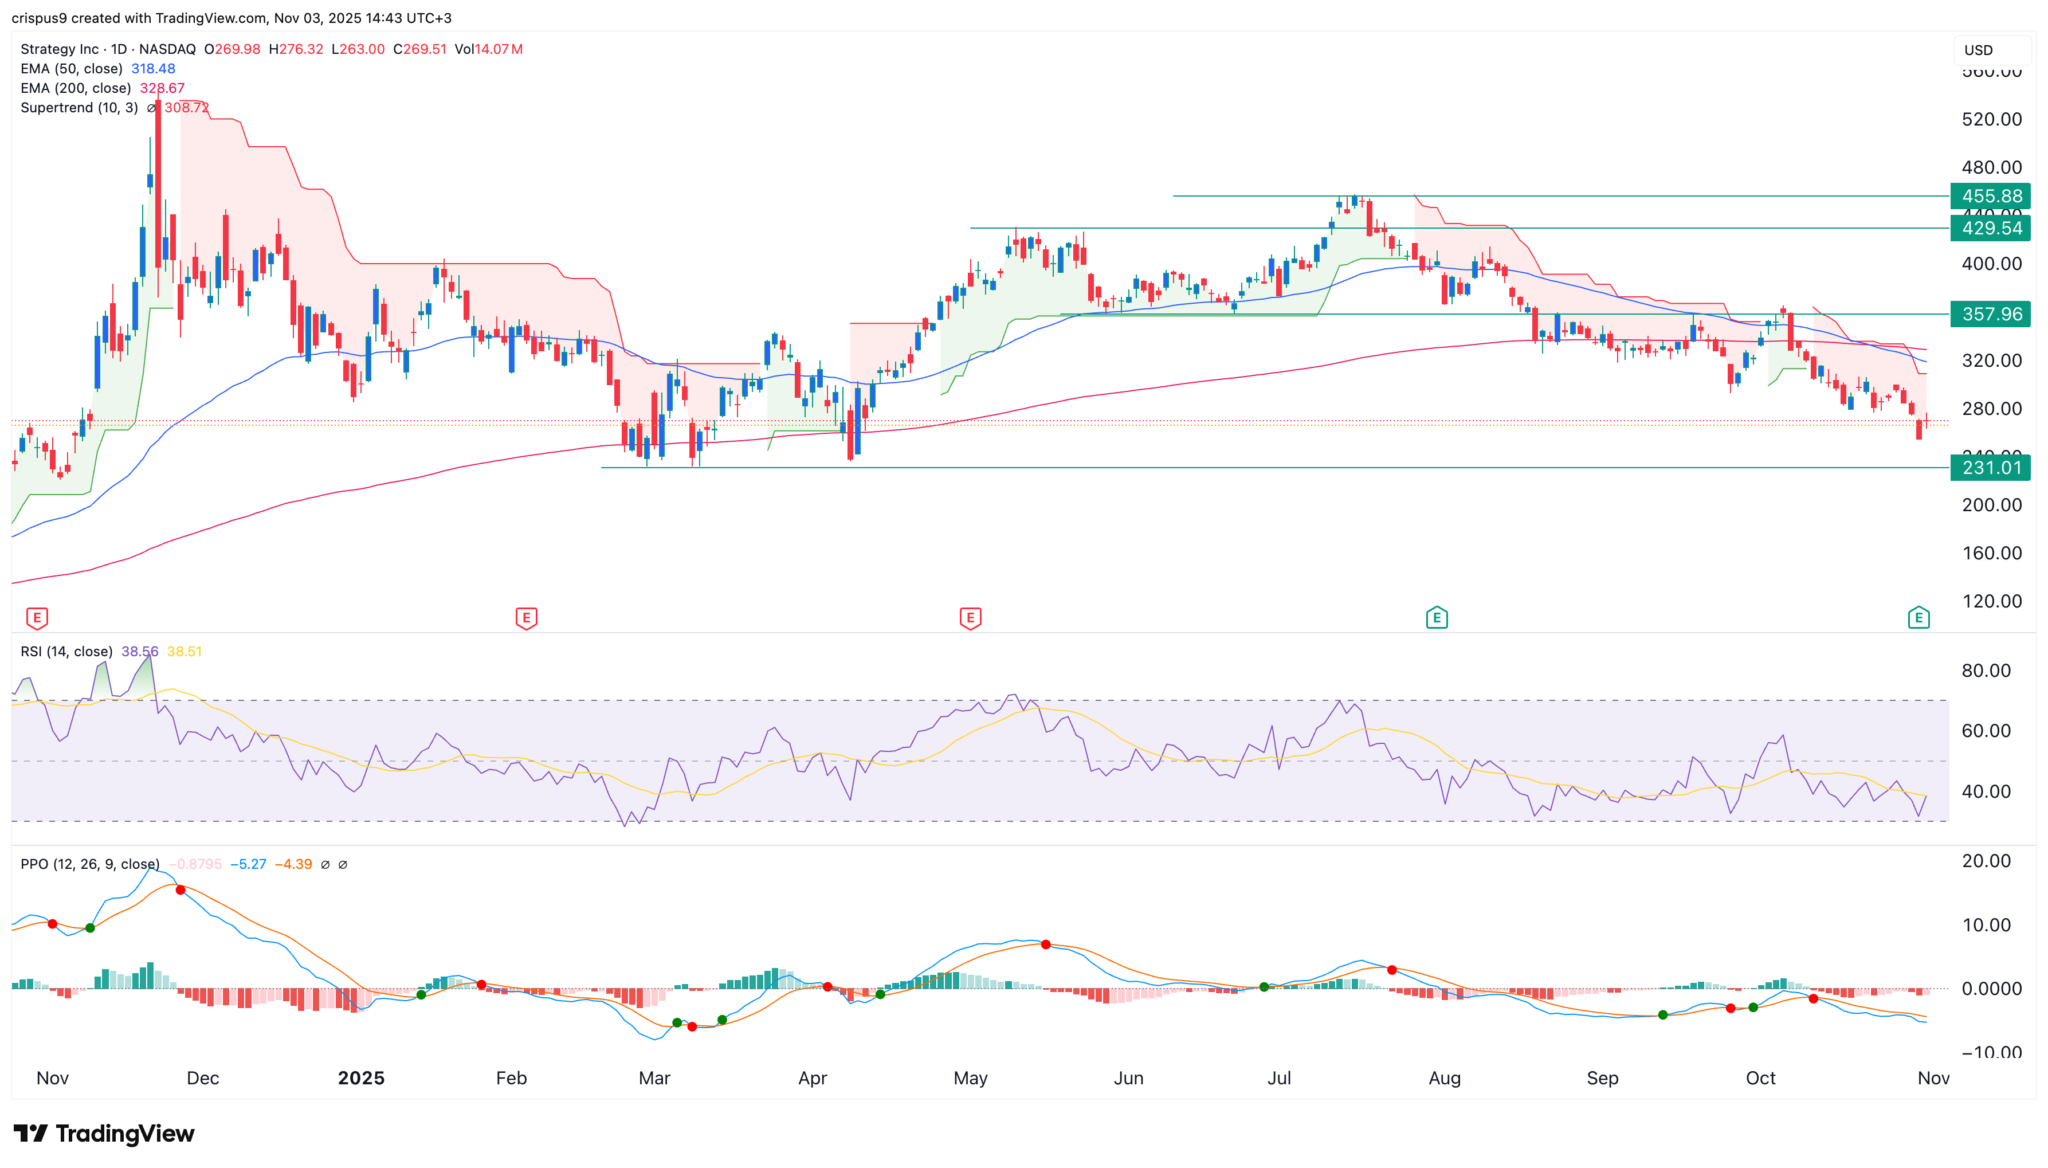Click the leftmost red earnings E marker
This screenshot has width=2048, height=1168.
pos(37,618)
